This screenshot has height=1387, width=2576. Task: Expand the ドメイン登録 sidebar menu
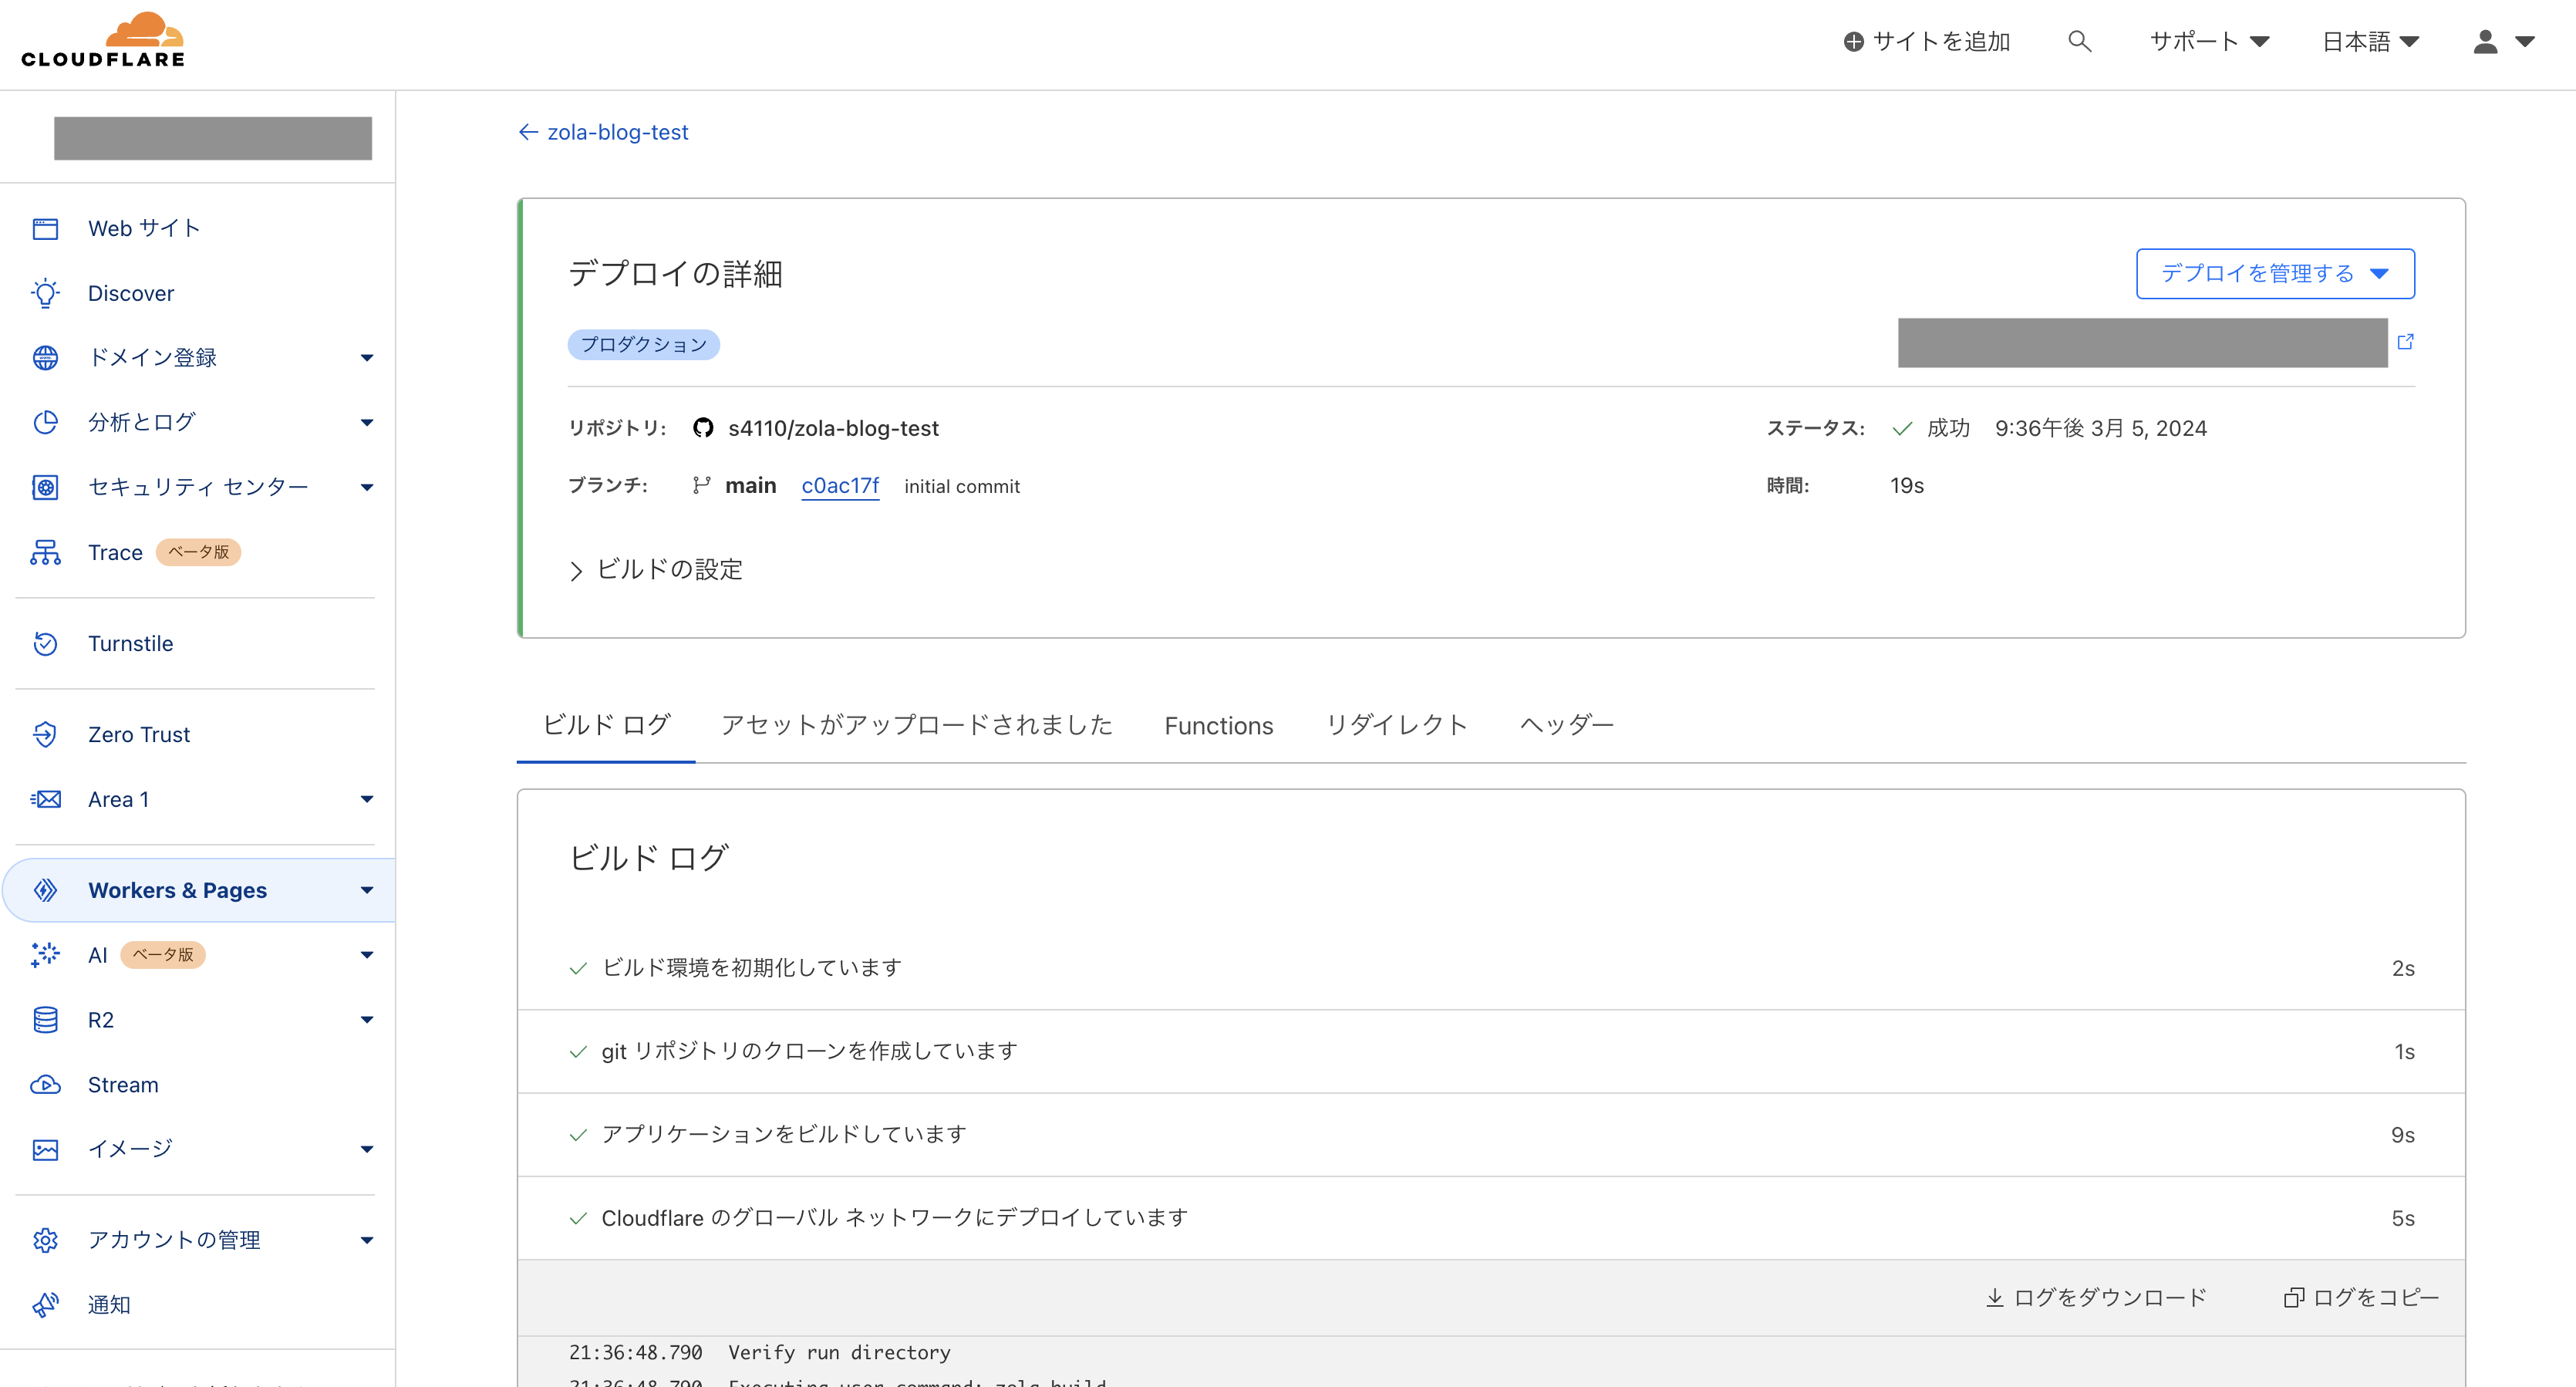366,358
